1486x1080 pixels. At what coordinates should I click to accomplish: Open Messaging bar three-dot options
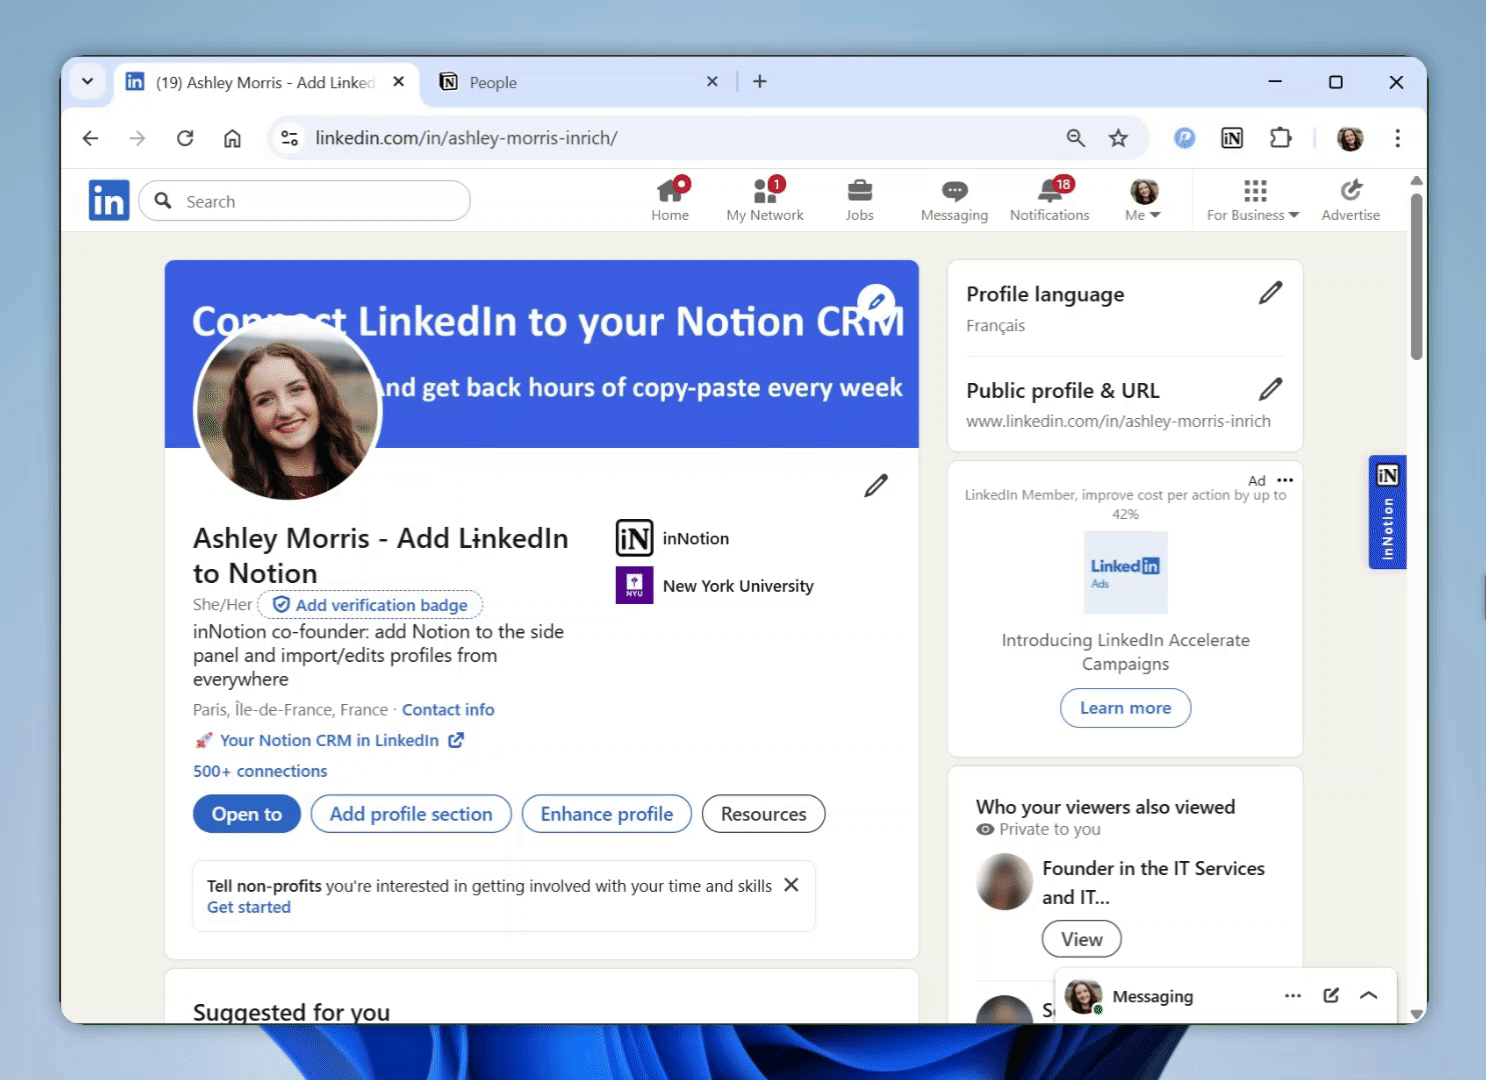pos(1293,995)
